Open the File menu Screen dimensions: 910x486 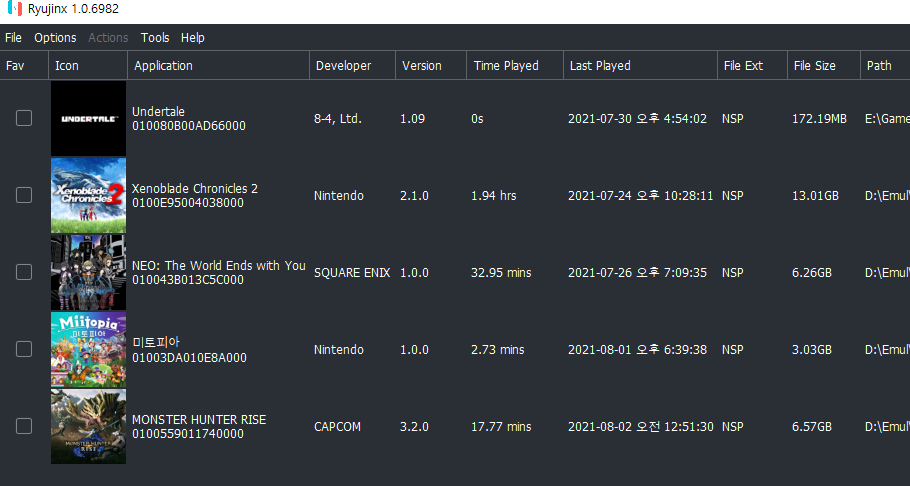click(13, 38)
